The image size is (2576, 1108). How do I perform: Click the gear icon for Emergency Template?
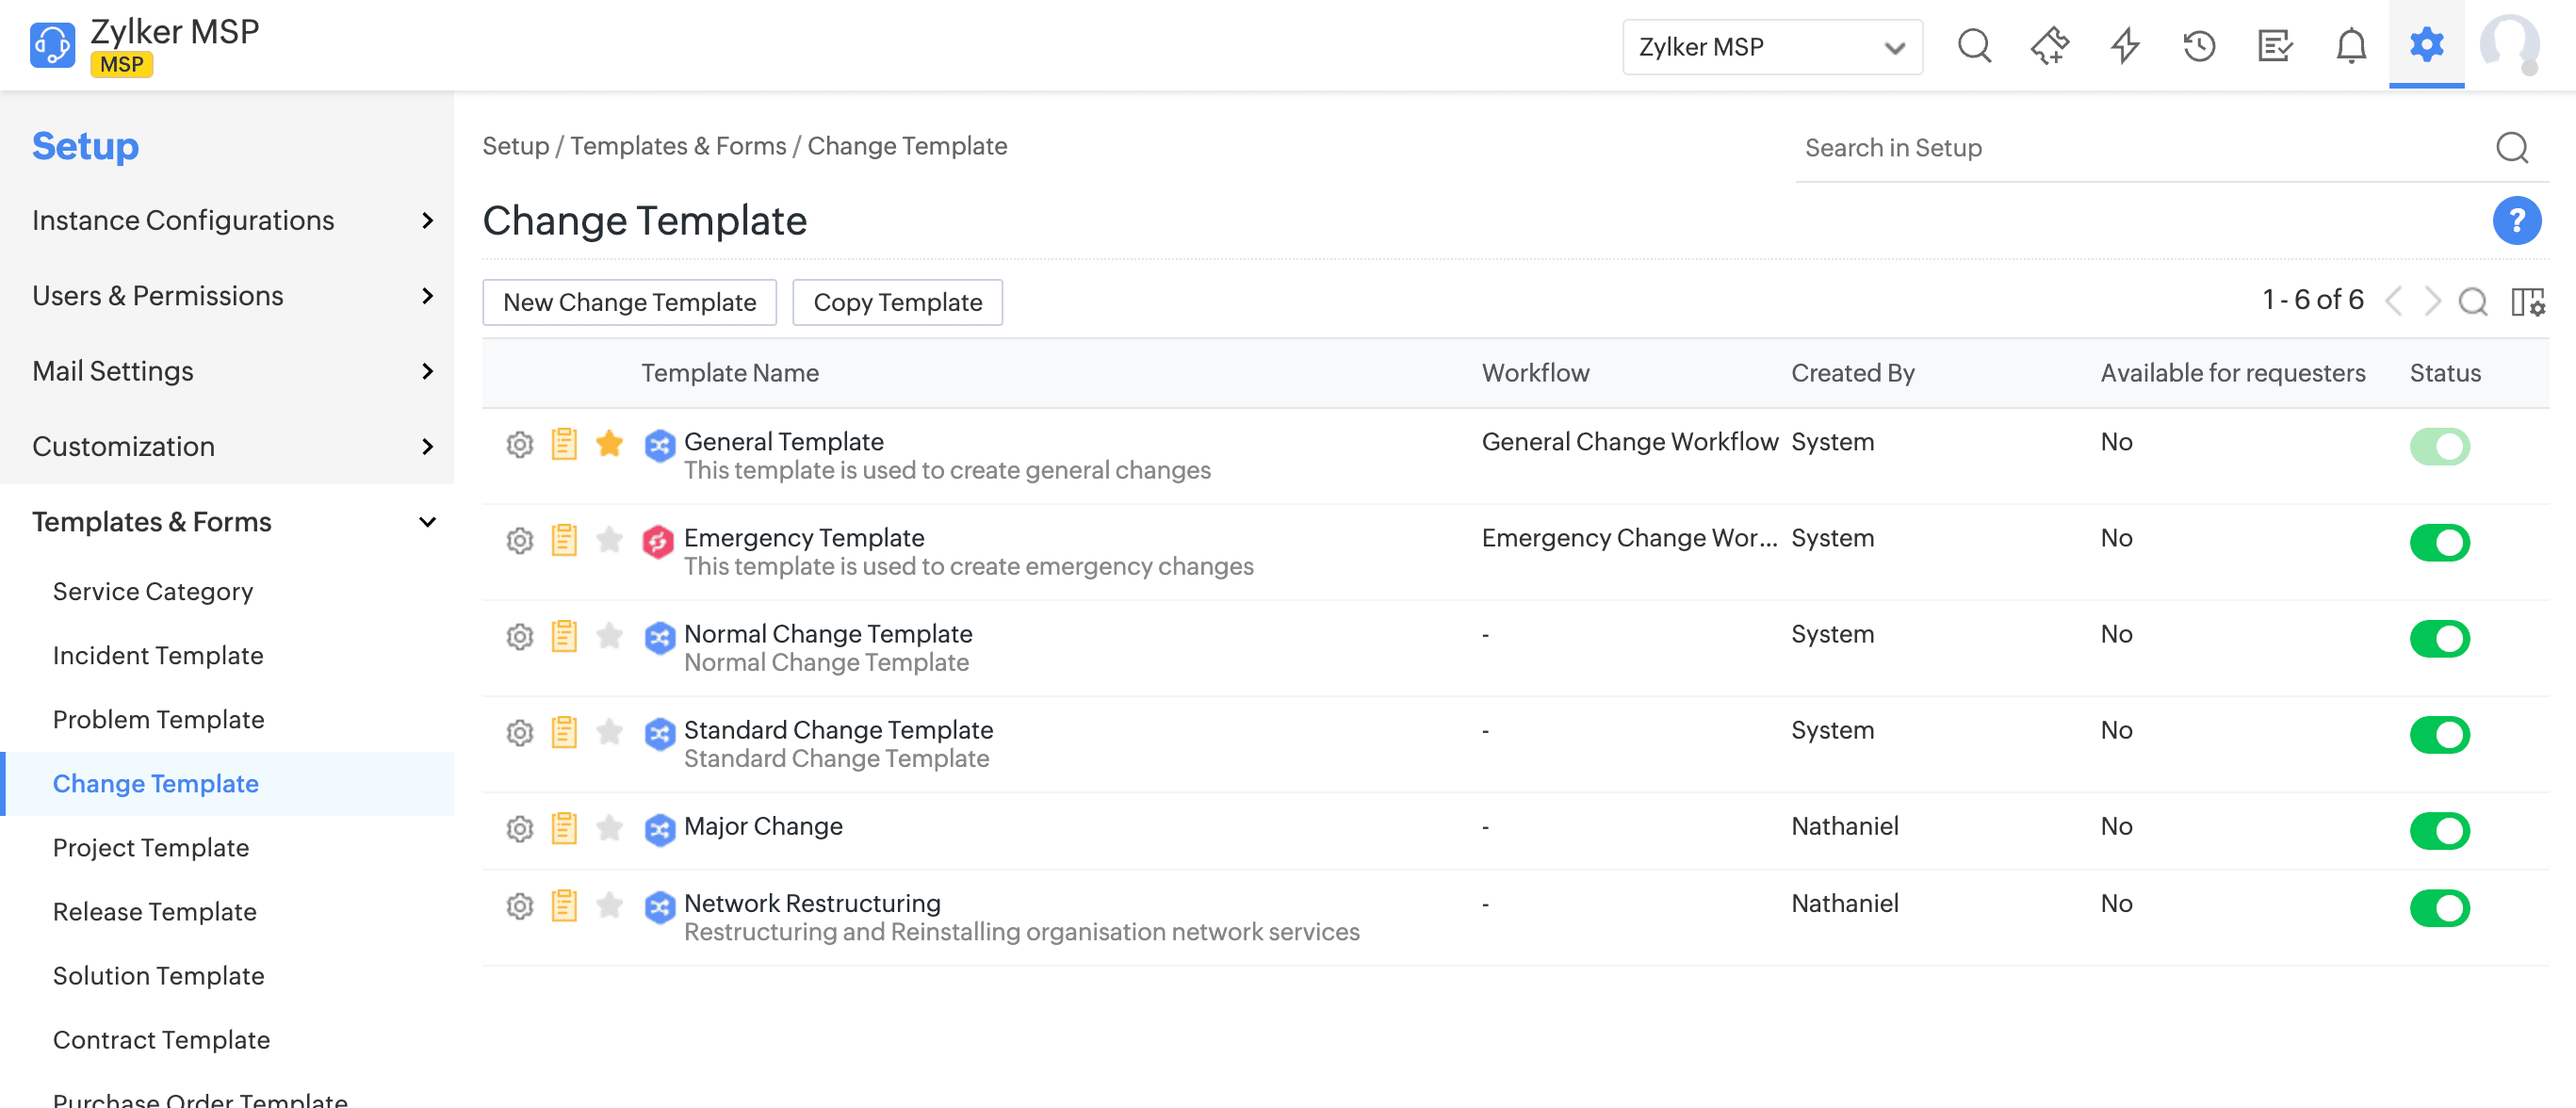[x=519, y=541]
